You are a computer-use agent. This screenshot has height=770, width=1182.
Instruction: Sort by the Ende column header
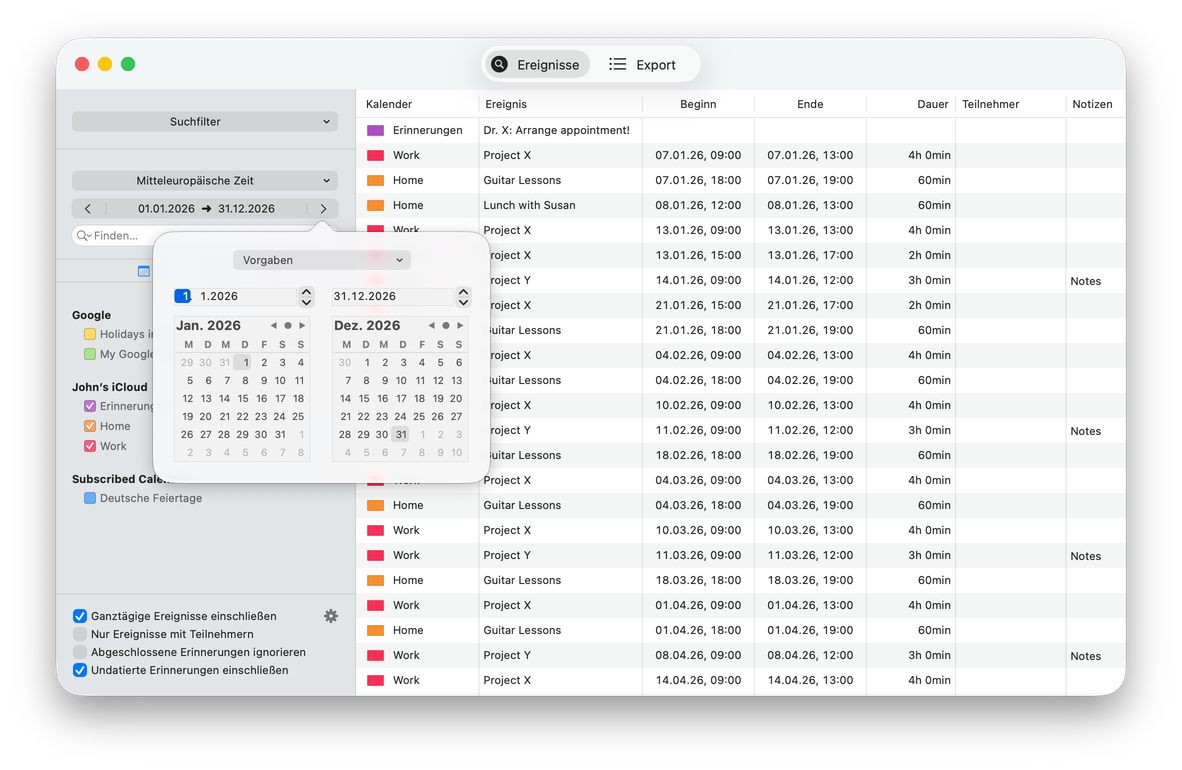tap(810, 104)
